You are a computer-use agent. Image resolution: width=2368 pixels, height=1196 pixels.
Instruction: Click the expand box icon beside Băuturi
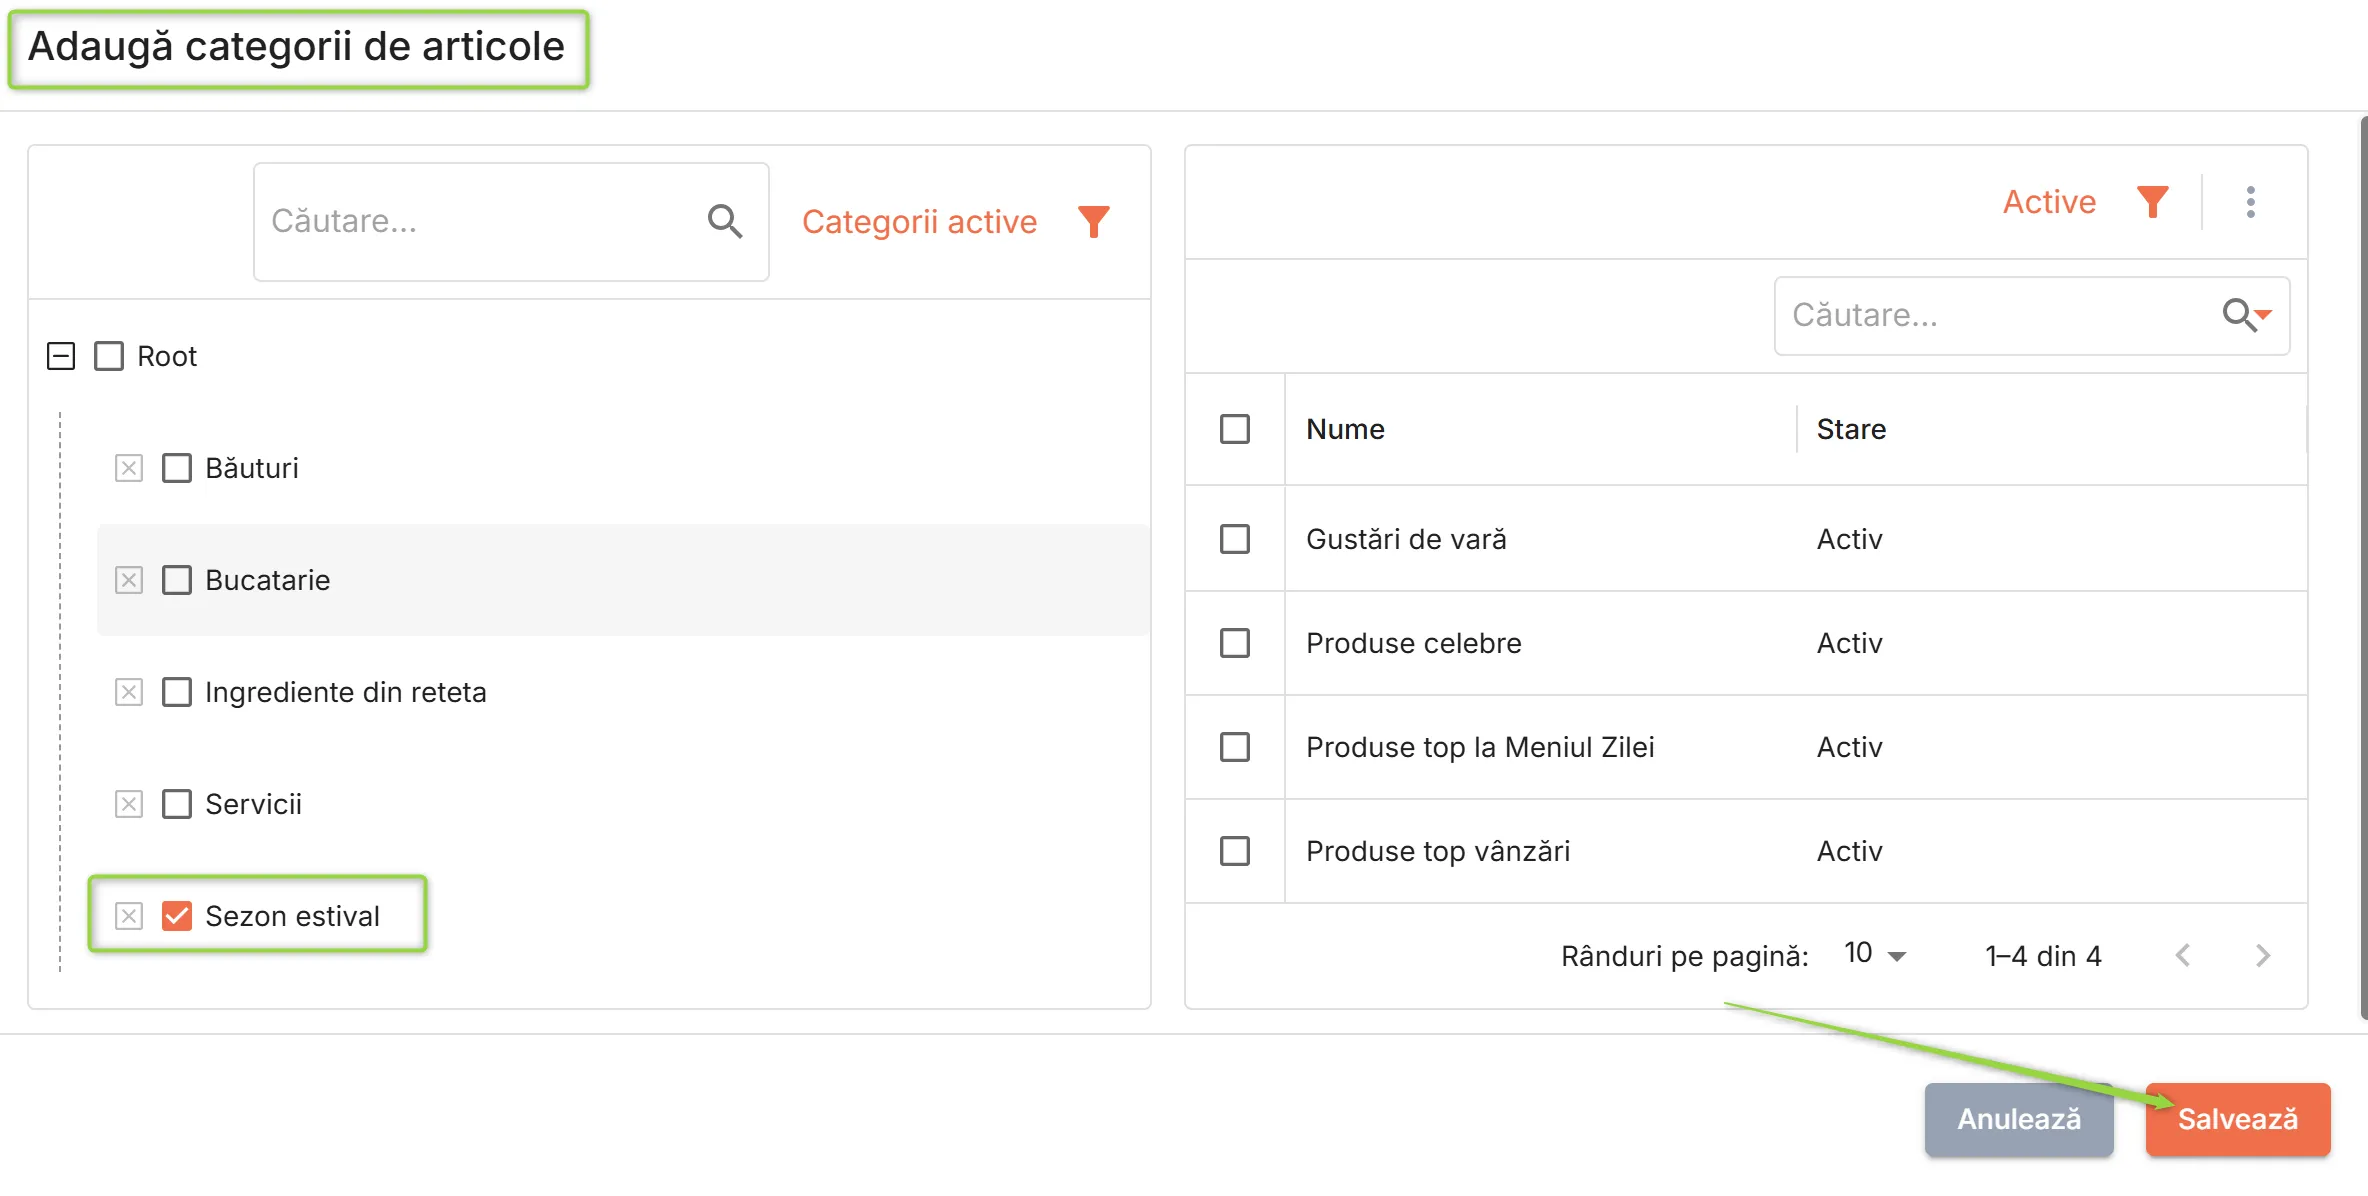[x=129, y=468]
